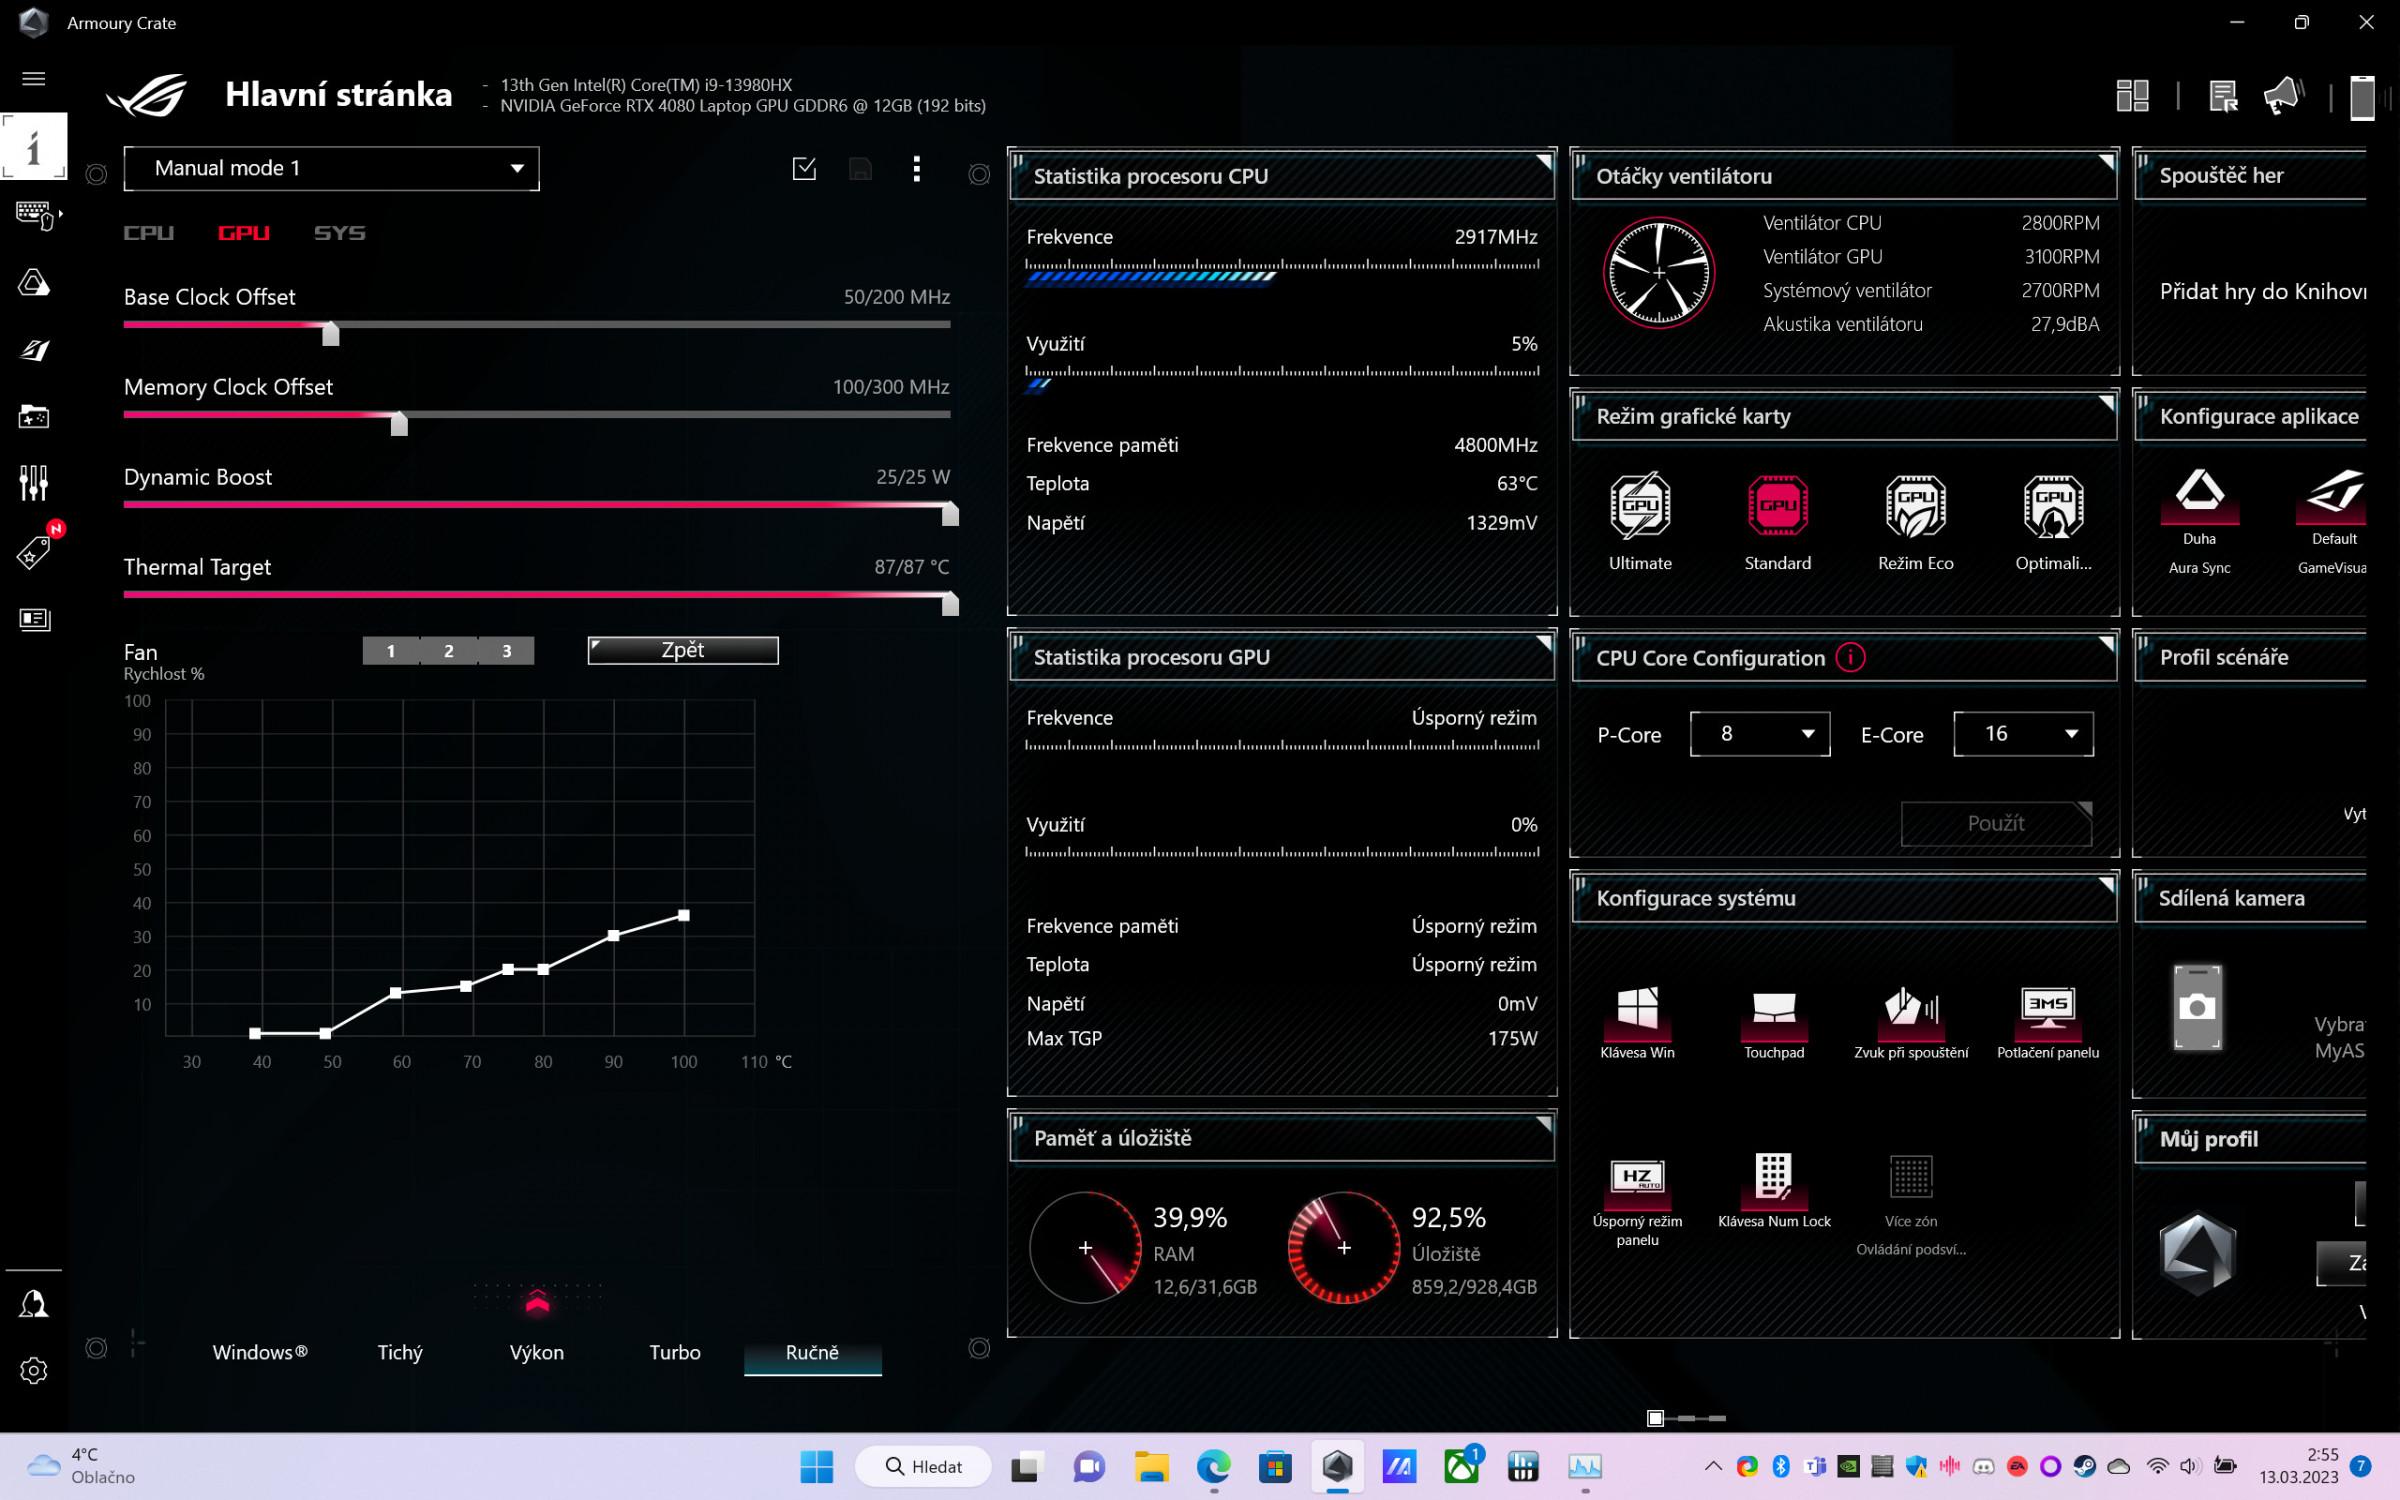Open the News sidebar icon

(x=33, y=619)
